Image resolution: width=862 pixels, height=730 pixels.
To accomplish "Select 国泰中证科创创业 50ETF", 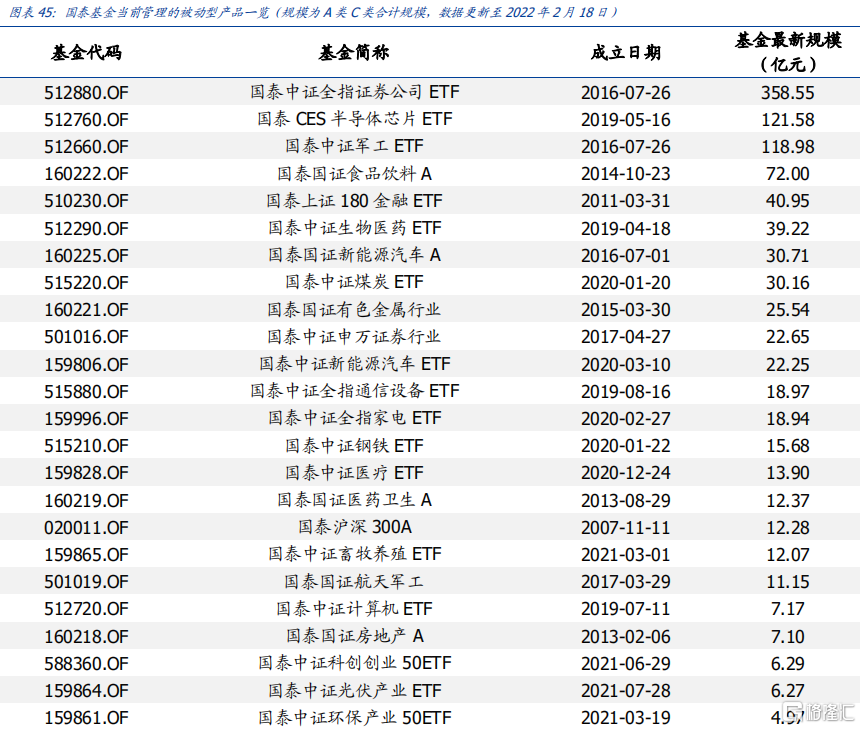I will [355, 663].
